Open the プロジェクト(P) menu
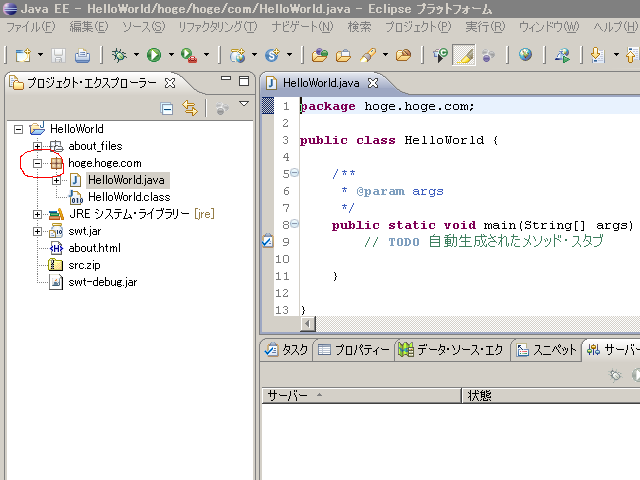The width and height of the screenshot is (640, 480). (x=418, y=27)
